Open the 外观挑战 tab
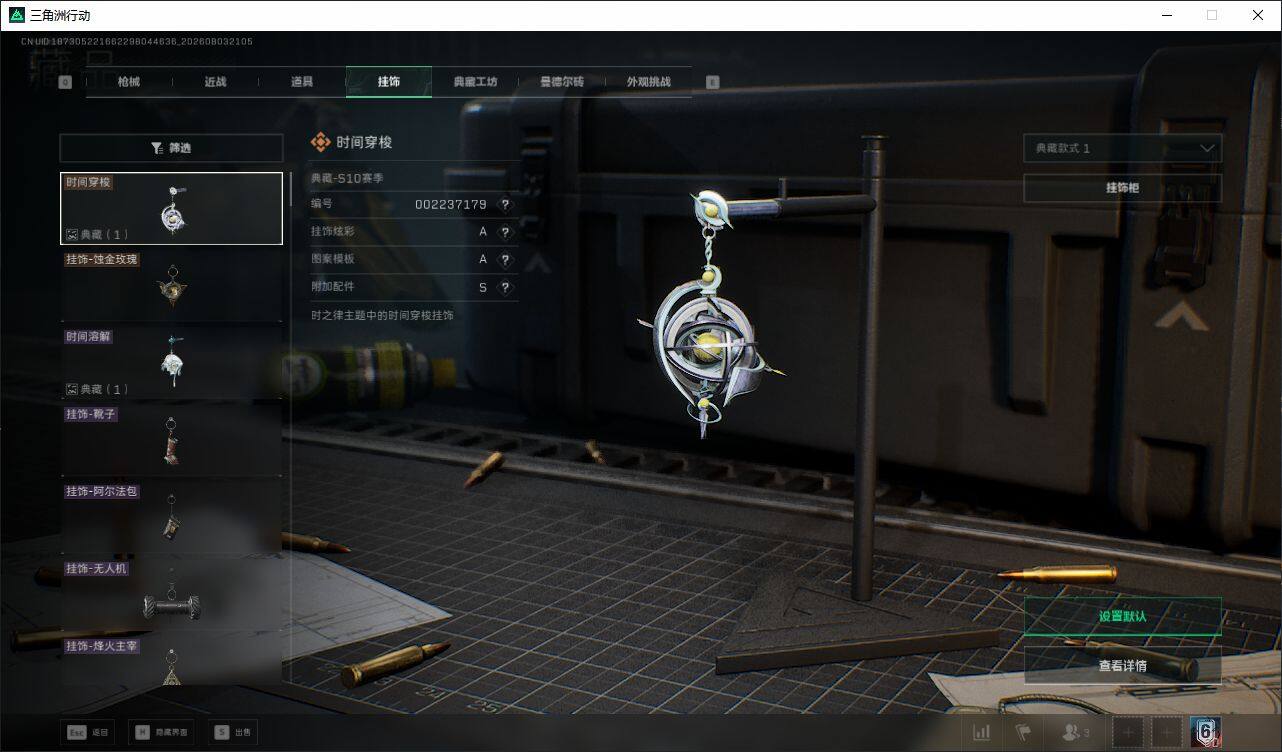The width and height of the screenshot is (1282, 752). [x=648, y=82]
